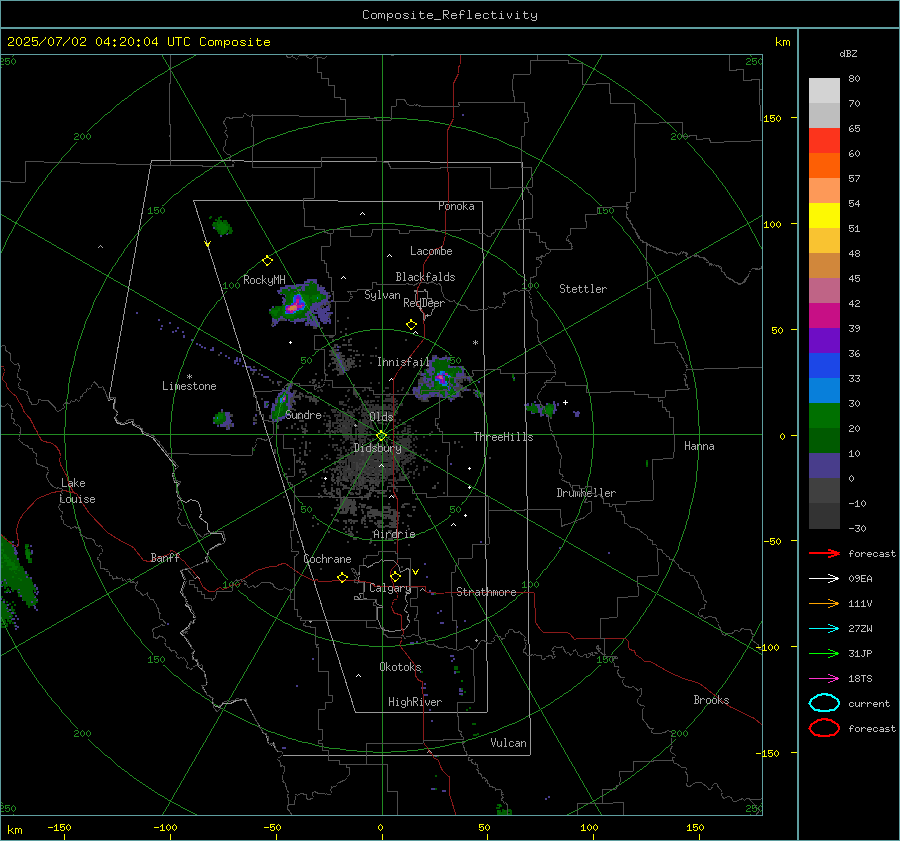Click the light gray 70-80 dBZ swatch
This screenshot has height=841, width=900.
[824, 91]
